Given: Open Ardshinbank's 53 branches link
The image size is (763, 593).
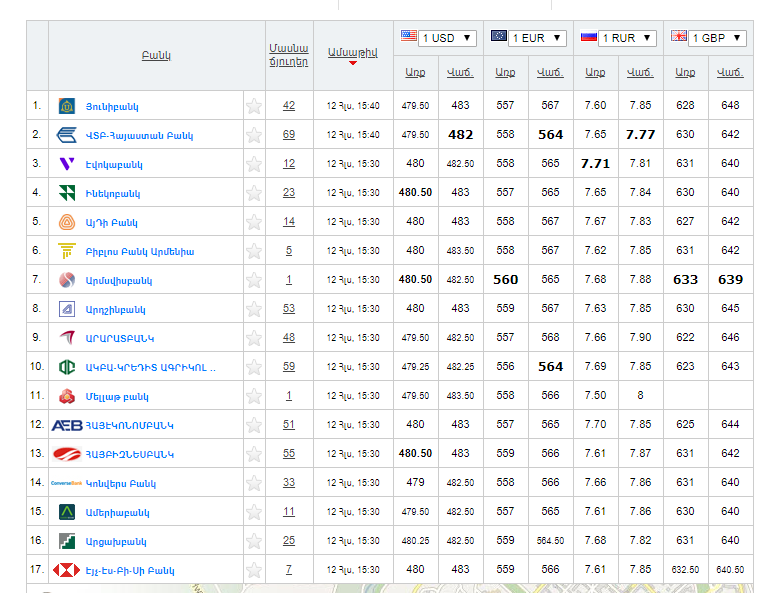Looking at the screenshot, I should click(x=289, y=308).
